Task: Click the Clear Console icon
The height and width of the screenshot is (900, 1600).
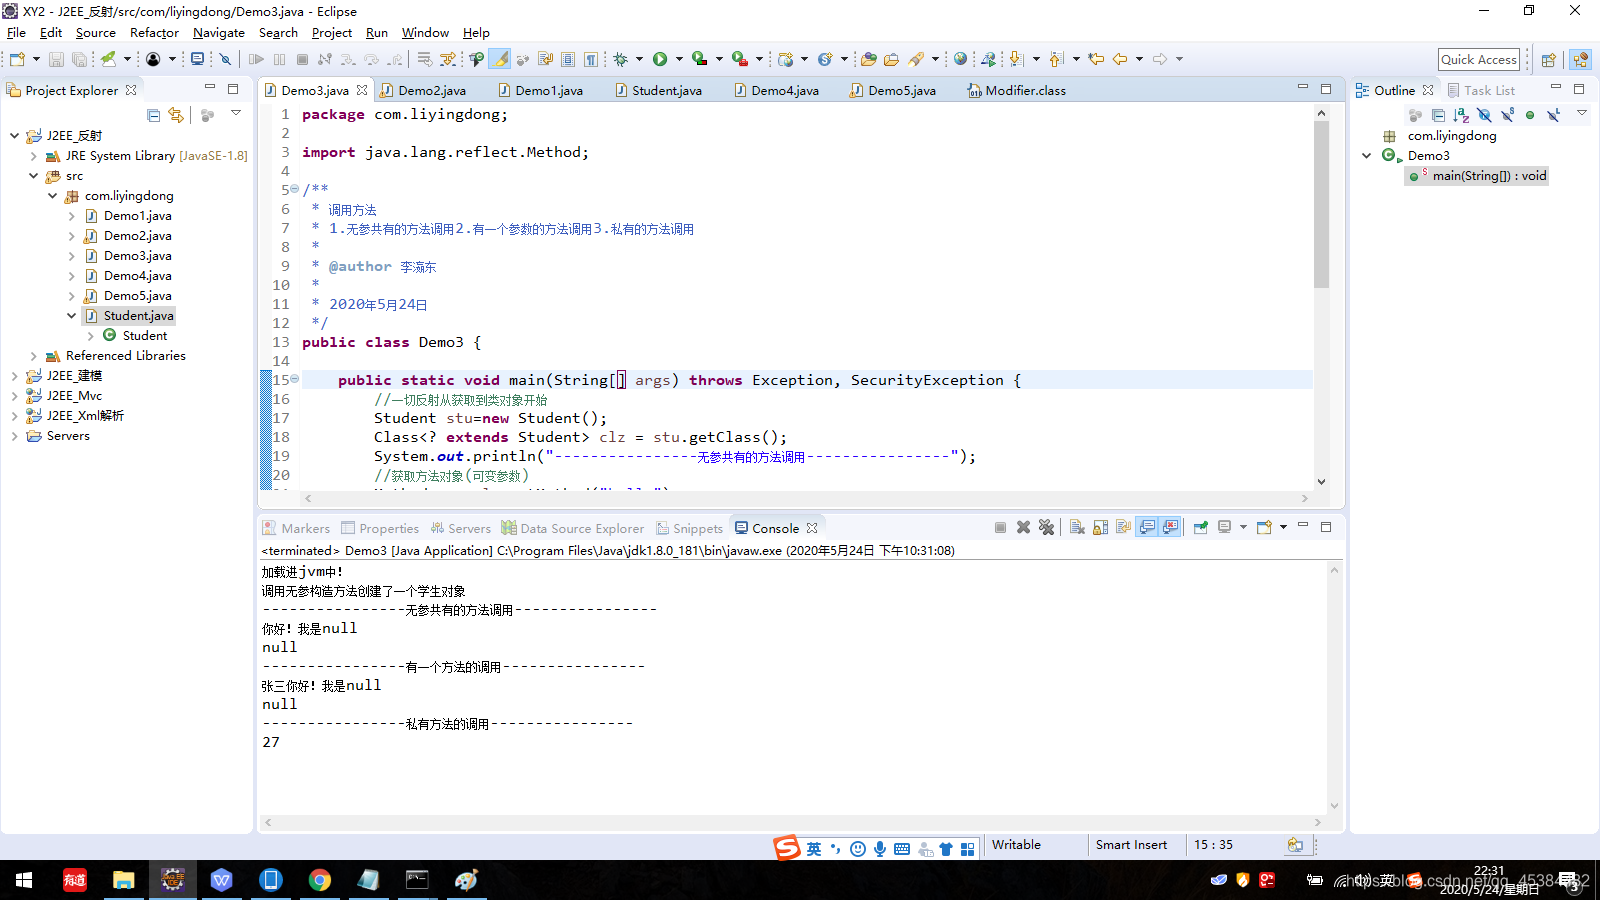Action: coord(1077,527)
